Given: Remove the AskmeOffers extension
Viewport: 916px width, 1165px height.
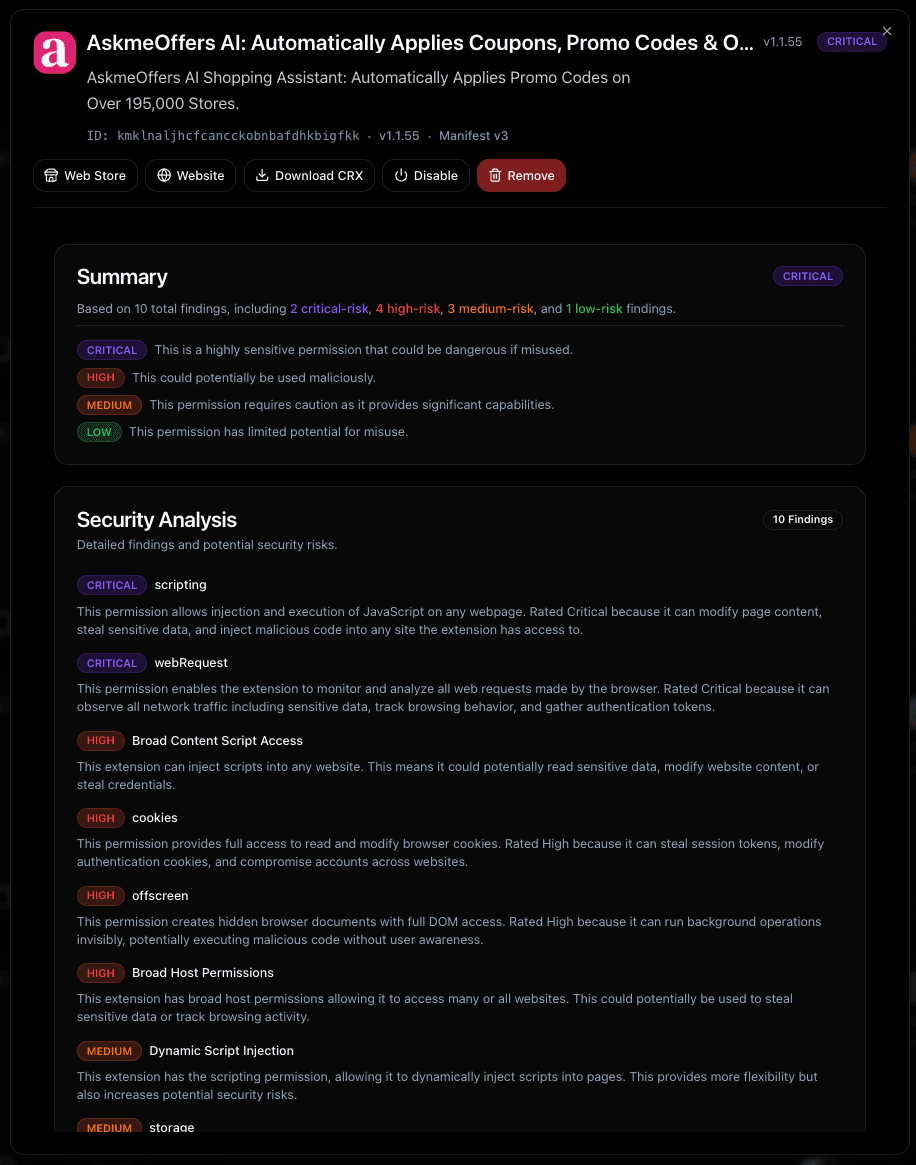Looking at the screenshot, I should 521,176.
